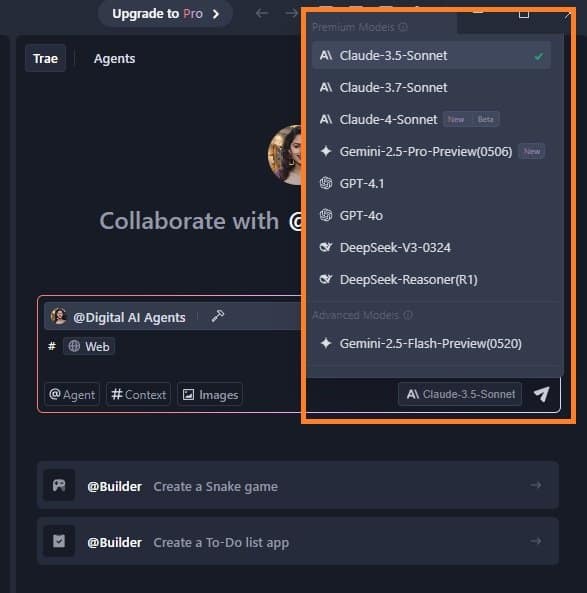Click the hammer tools icon beside Digital AI Agents
This screenshot has width=587, height=593.
tap(217, 316)
